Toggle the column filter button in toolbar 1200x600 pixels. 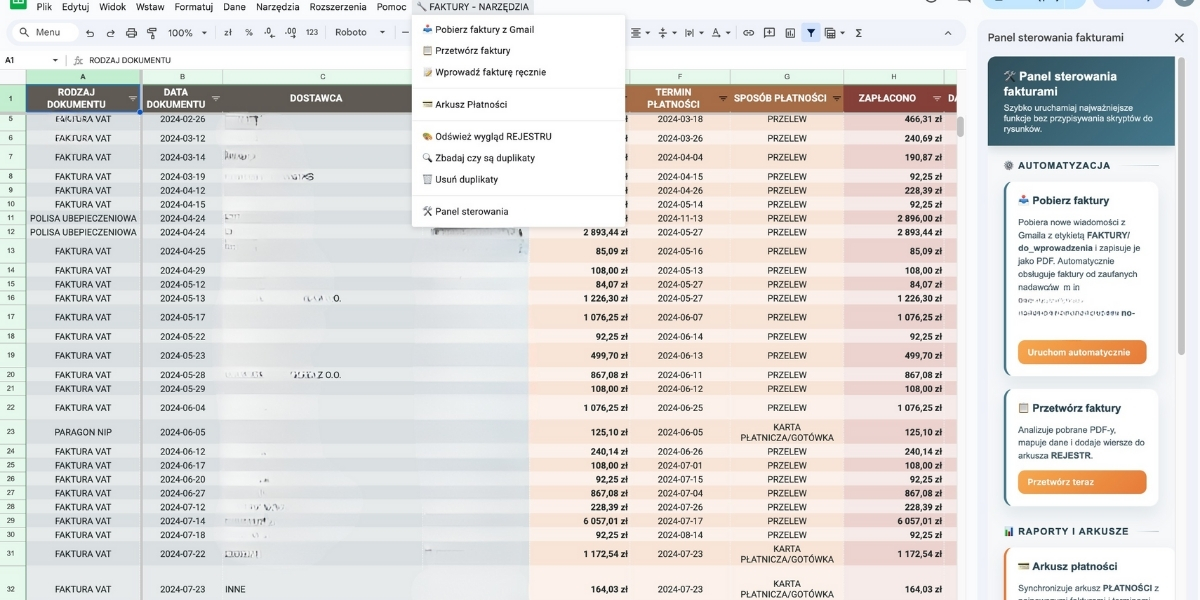(x=810, y=32)
